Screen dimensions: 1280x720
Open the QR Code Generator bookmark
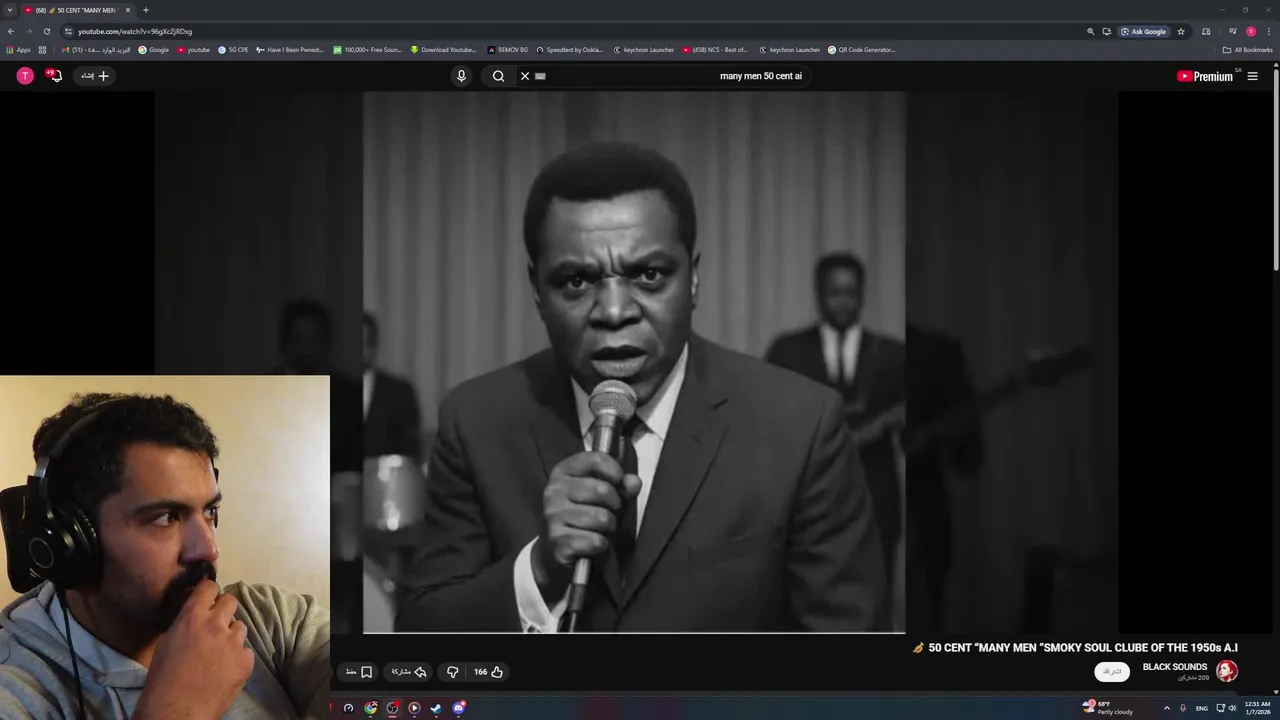coord(862,49)
